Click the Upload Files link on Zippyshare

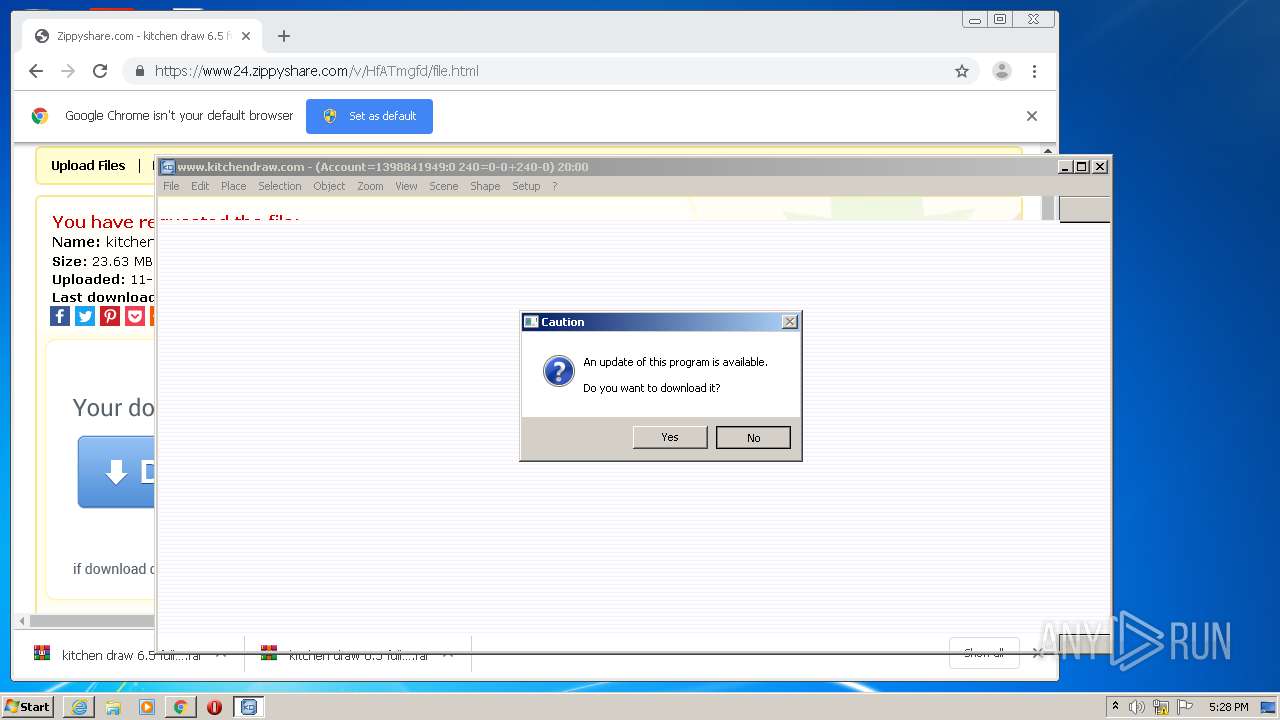point(88,166)
